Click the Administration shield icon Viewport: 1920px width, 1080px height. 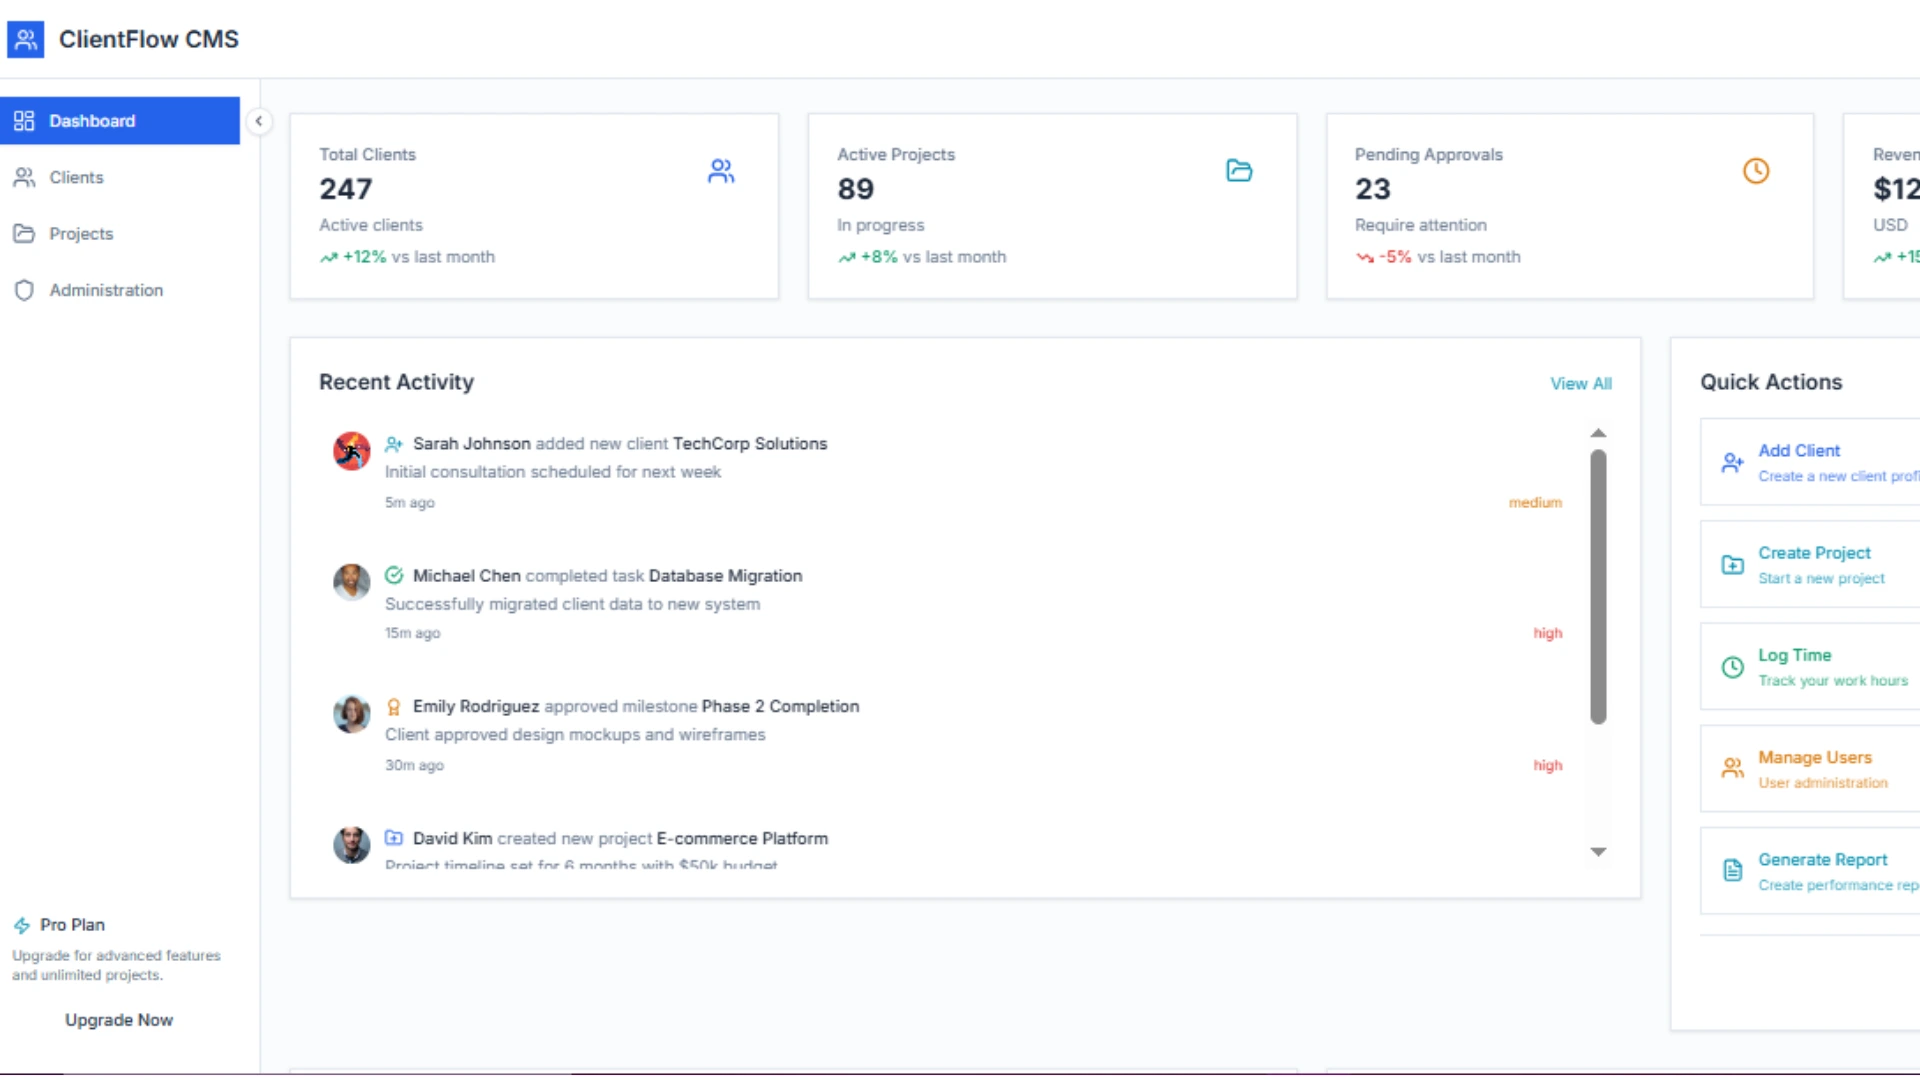coord(24,290)
